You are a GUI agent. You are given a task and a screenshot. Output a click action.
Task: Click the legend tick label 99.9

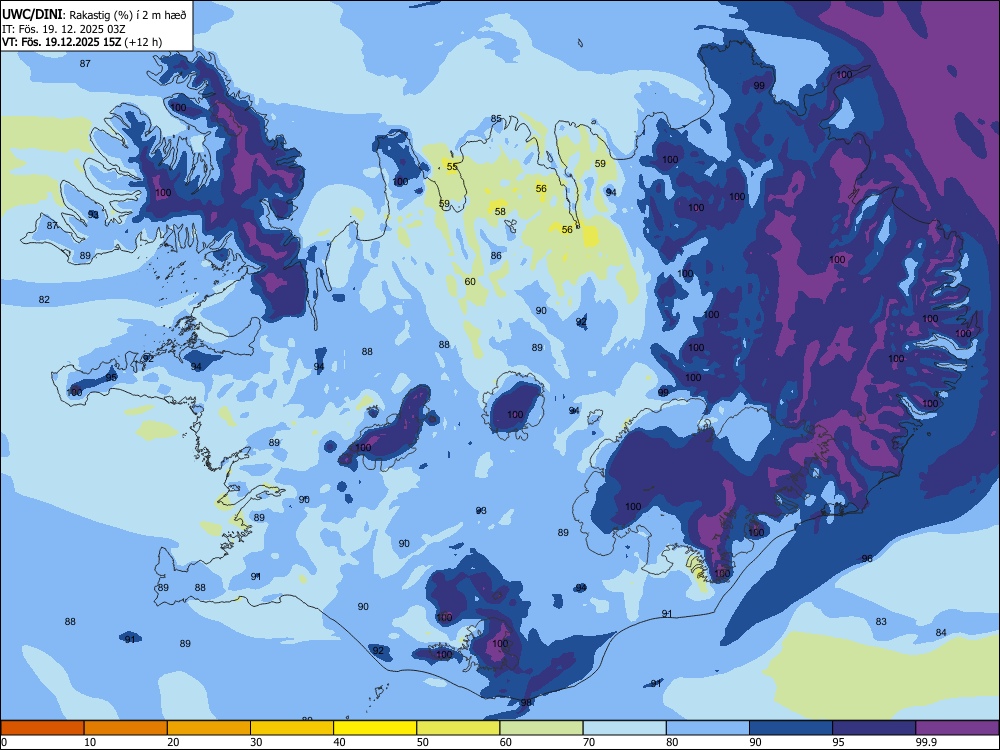click(x=926, y=742)
